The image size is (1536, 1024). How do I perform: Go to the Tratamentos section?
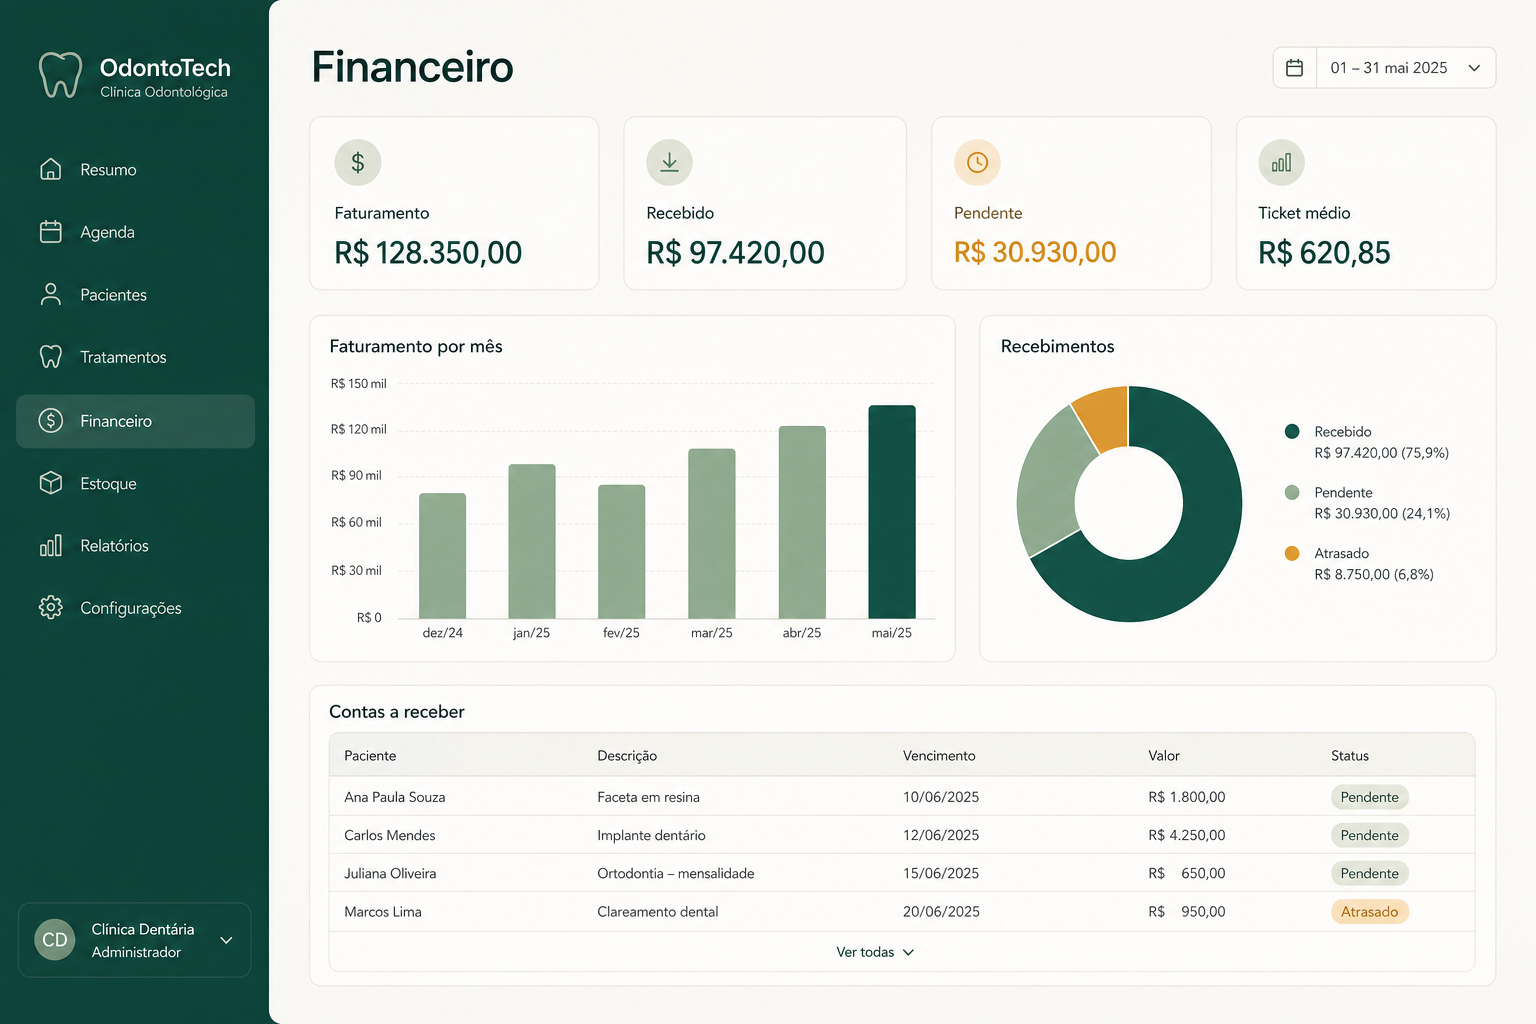pyautogui.click(x=135, y=357)
